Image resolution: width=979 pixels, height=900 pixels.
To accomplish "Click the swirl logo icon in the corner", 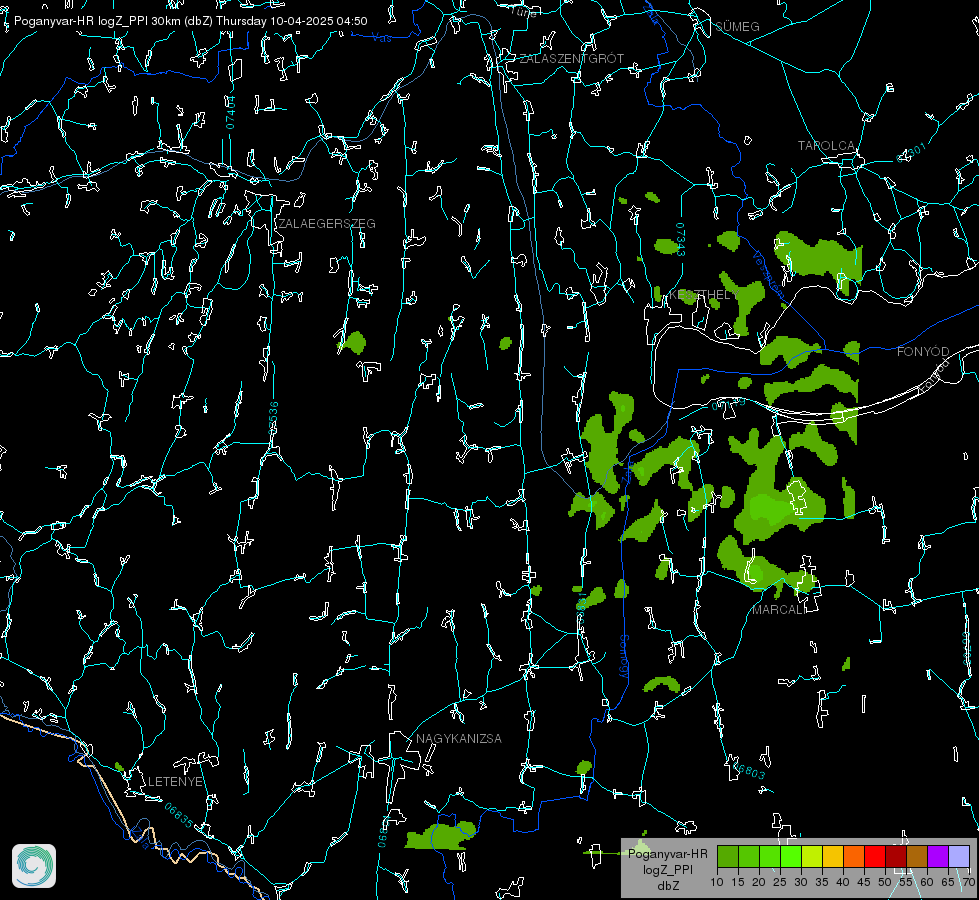I will pos(34,866).
